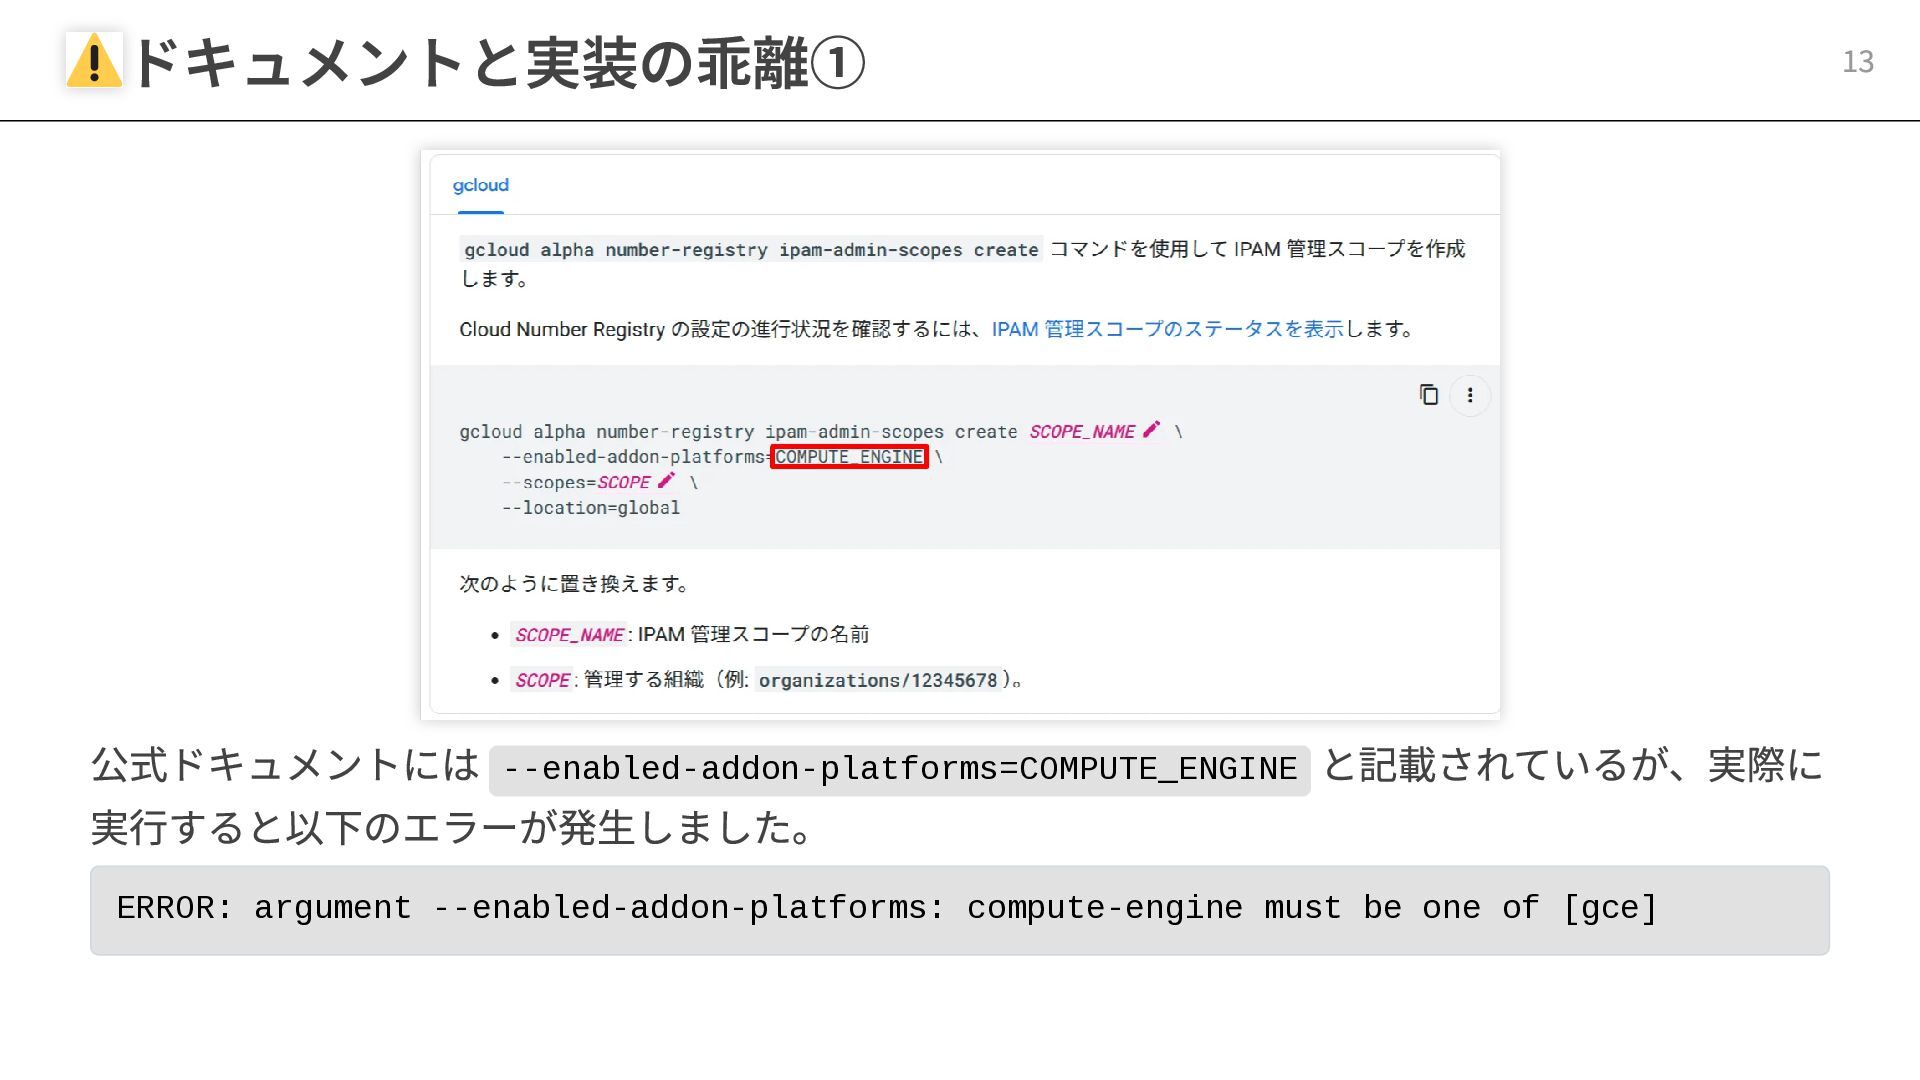
Task: Click the --location=global line in the code
Action: [x=590, y=508]
